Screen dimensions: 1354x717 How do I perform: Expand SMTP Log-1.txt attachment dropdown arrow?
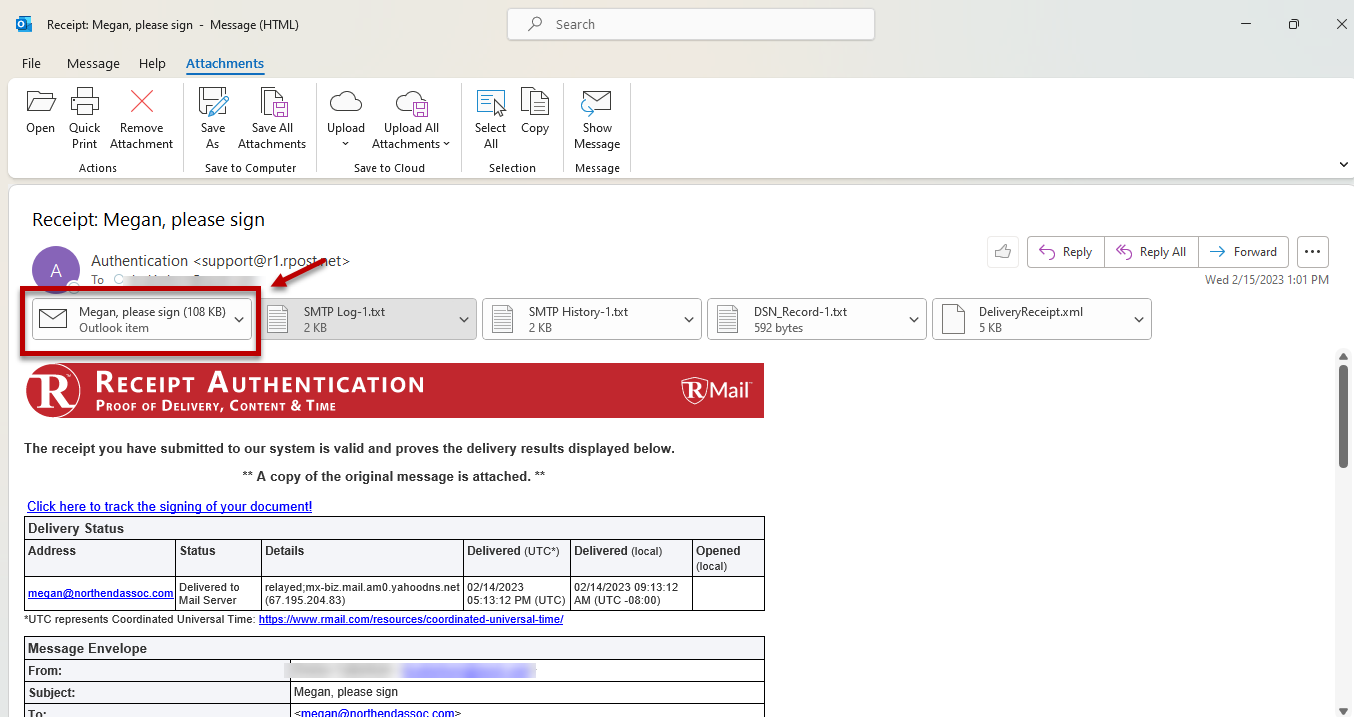coord(465,320)
